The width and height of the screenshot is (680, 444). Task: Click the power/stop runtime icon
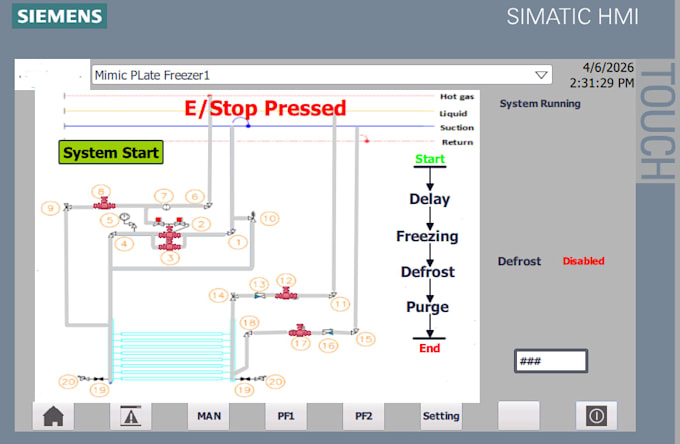tap(596, 416)
